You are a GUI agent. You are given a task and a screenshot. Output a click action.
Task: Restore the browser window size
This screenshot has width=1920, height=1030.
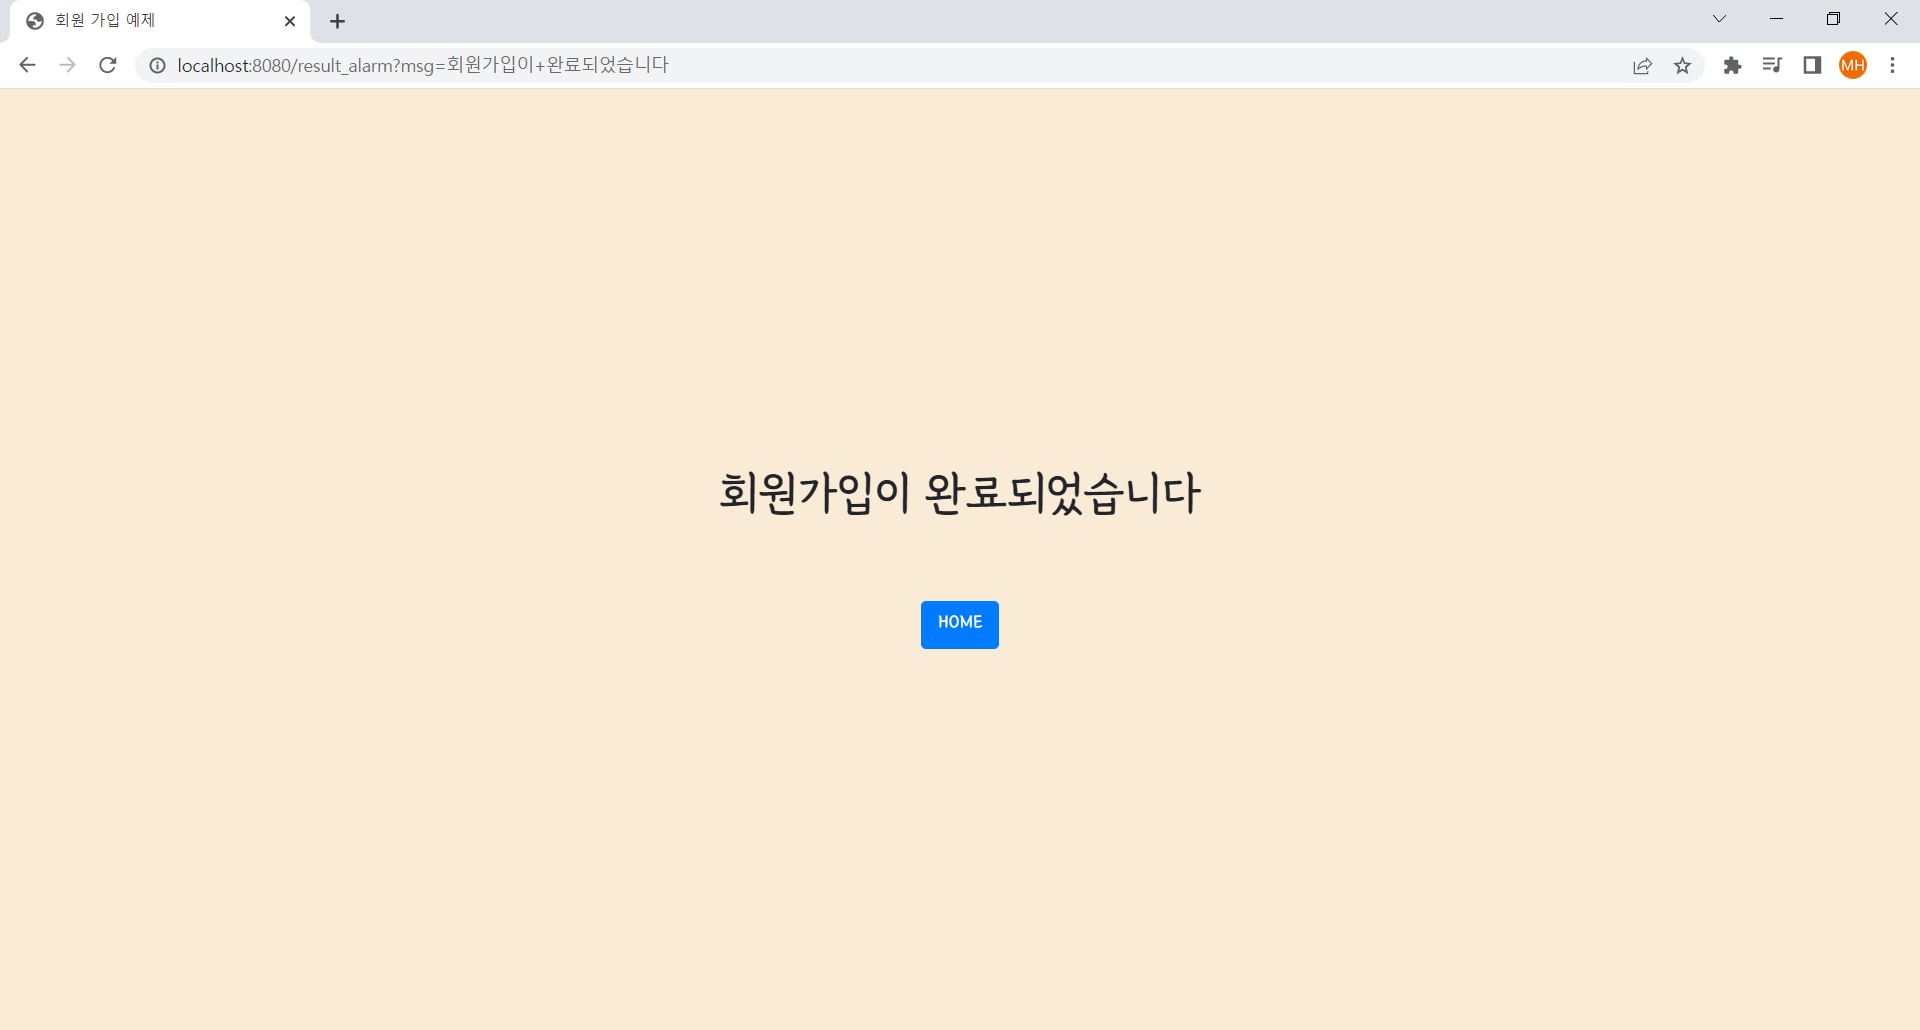click(1835, 18)
